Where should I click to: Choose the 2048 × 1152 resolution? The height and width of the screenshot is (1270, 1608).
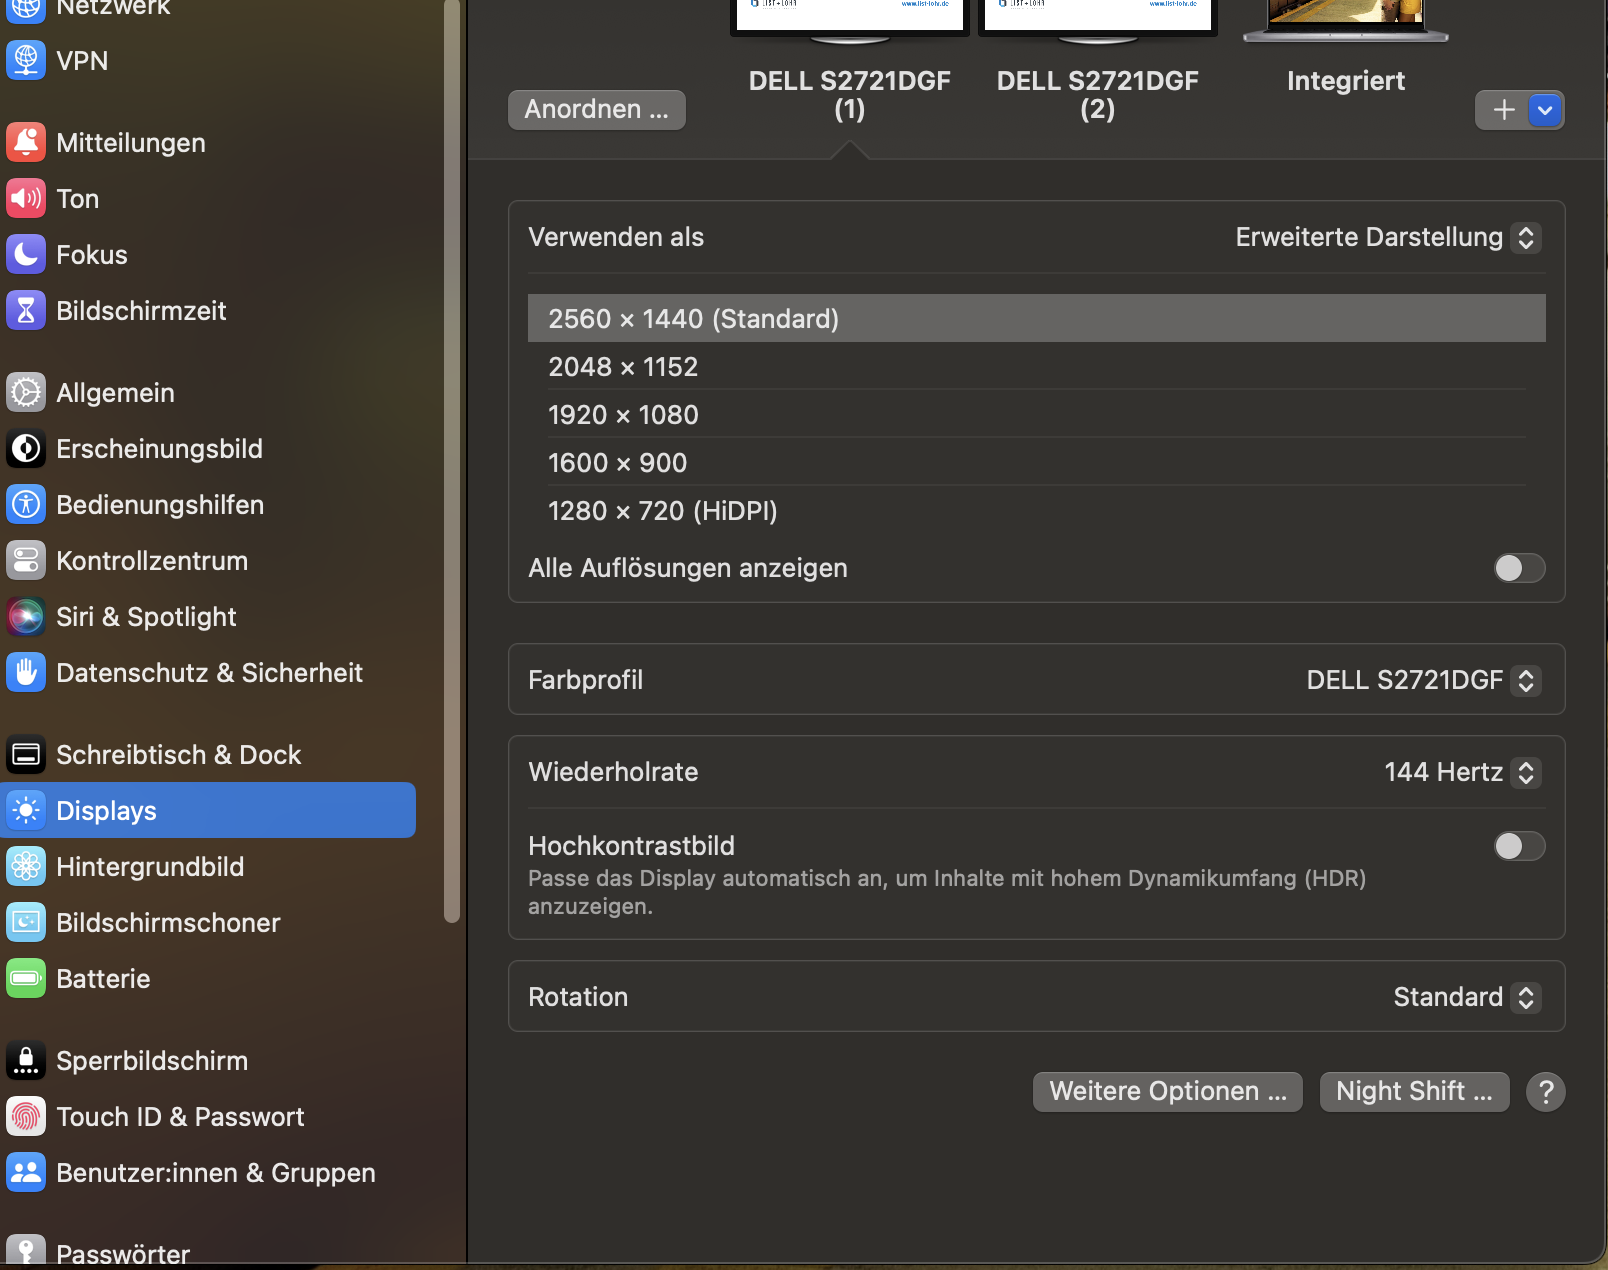coord(1037,366)
